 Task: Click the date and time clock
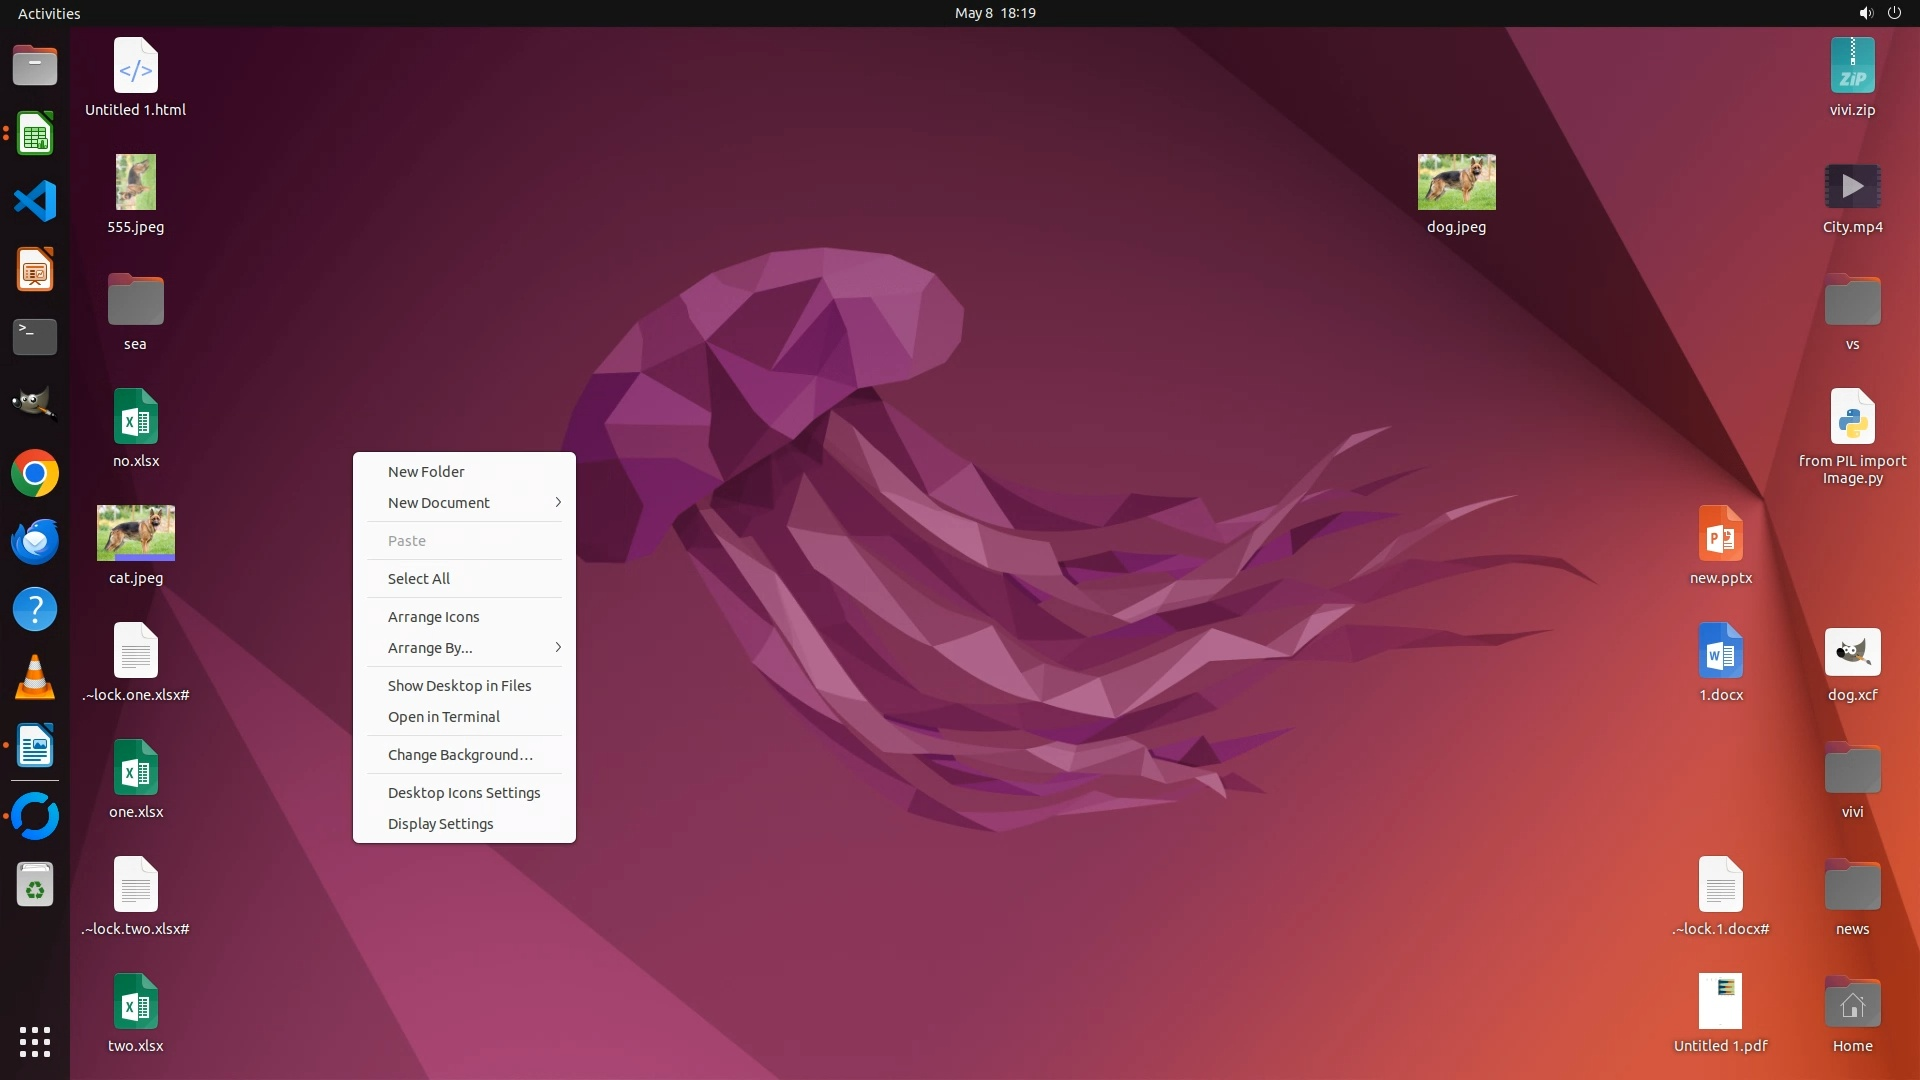tap(994, 13)
